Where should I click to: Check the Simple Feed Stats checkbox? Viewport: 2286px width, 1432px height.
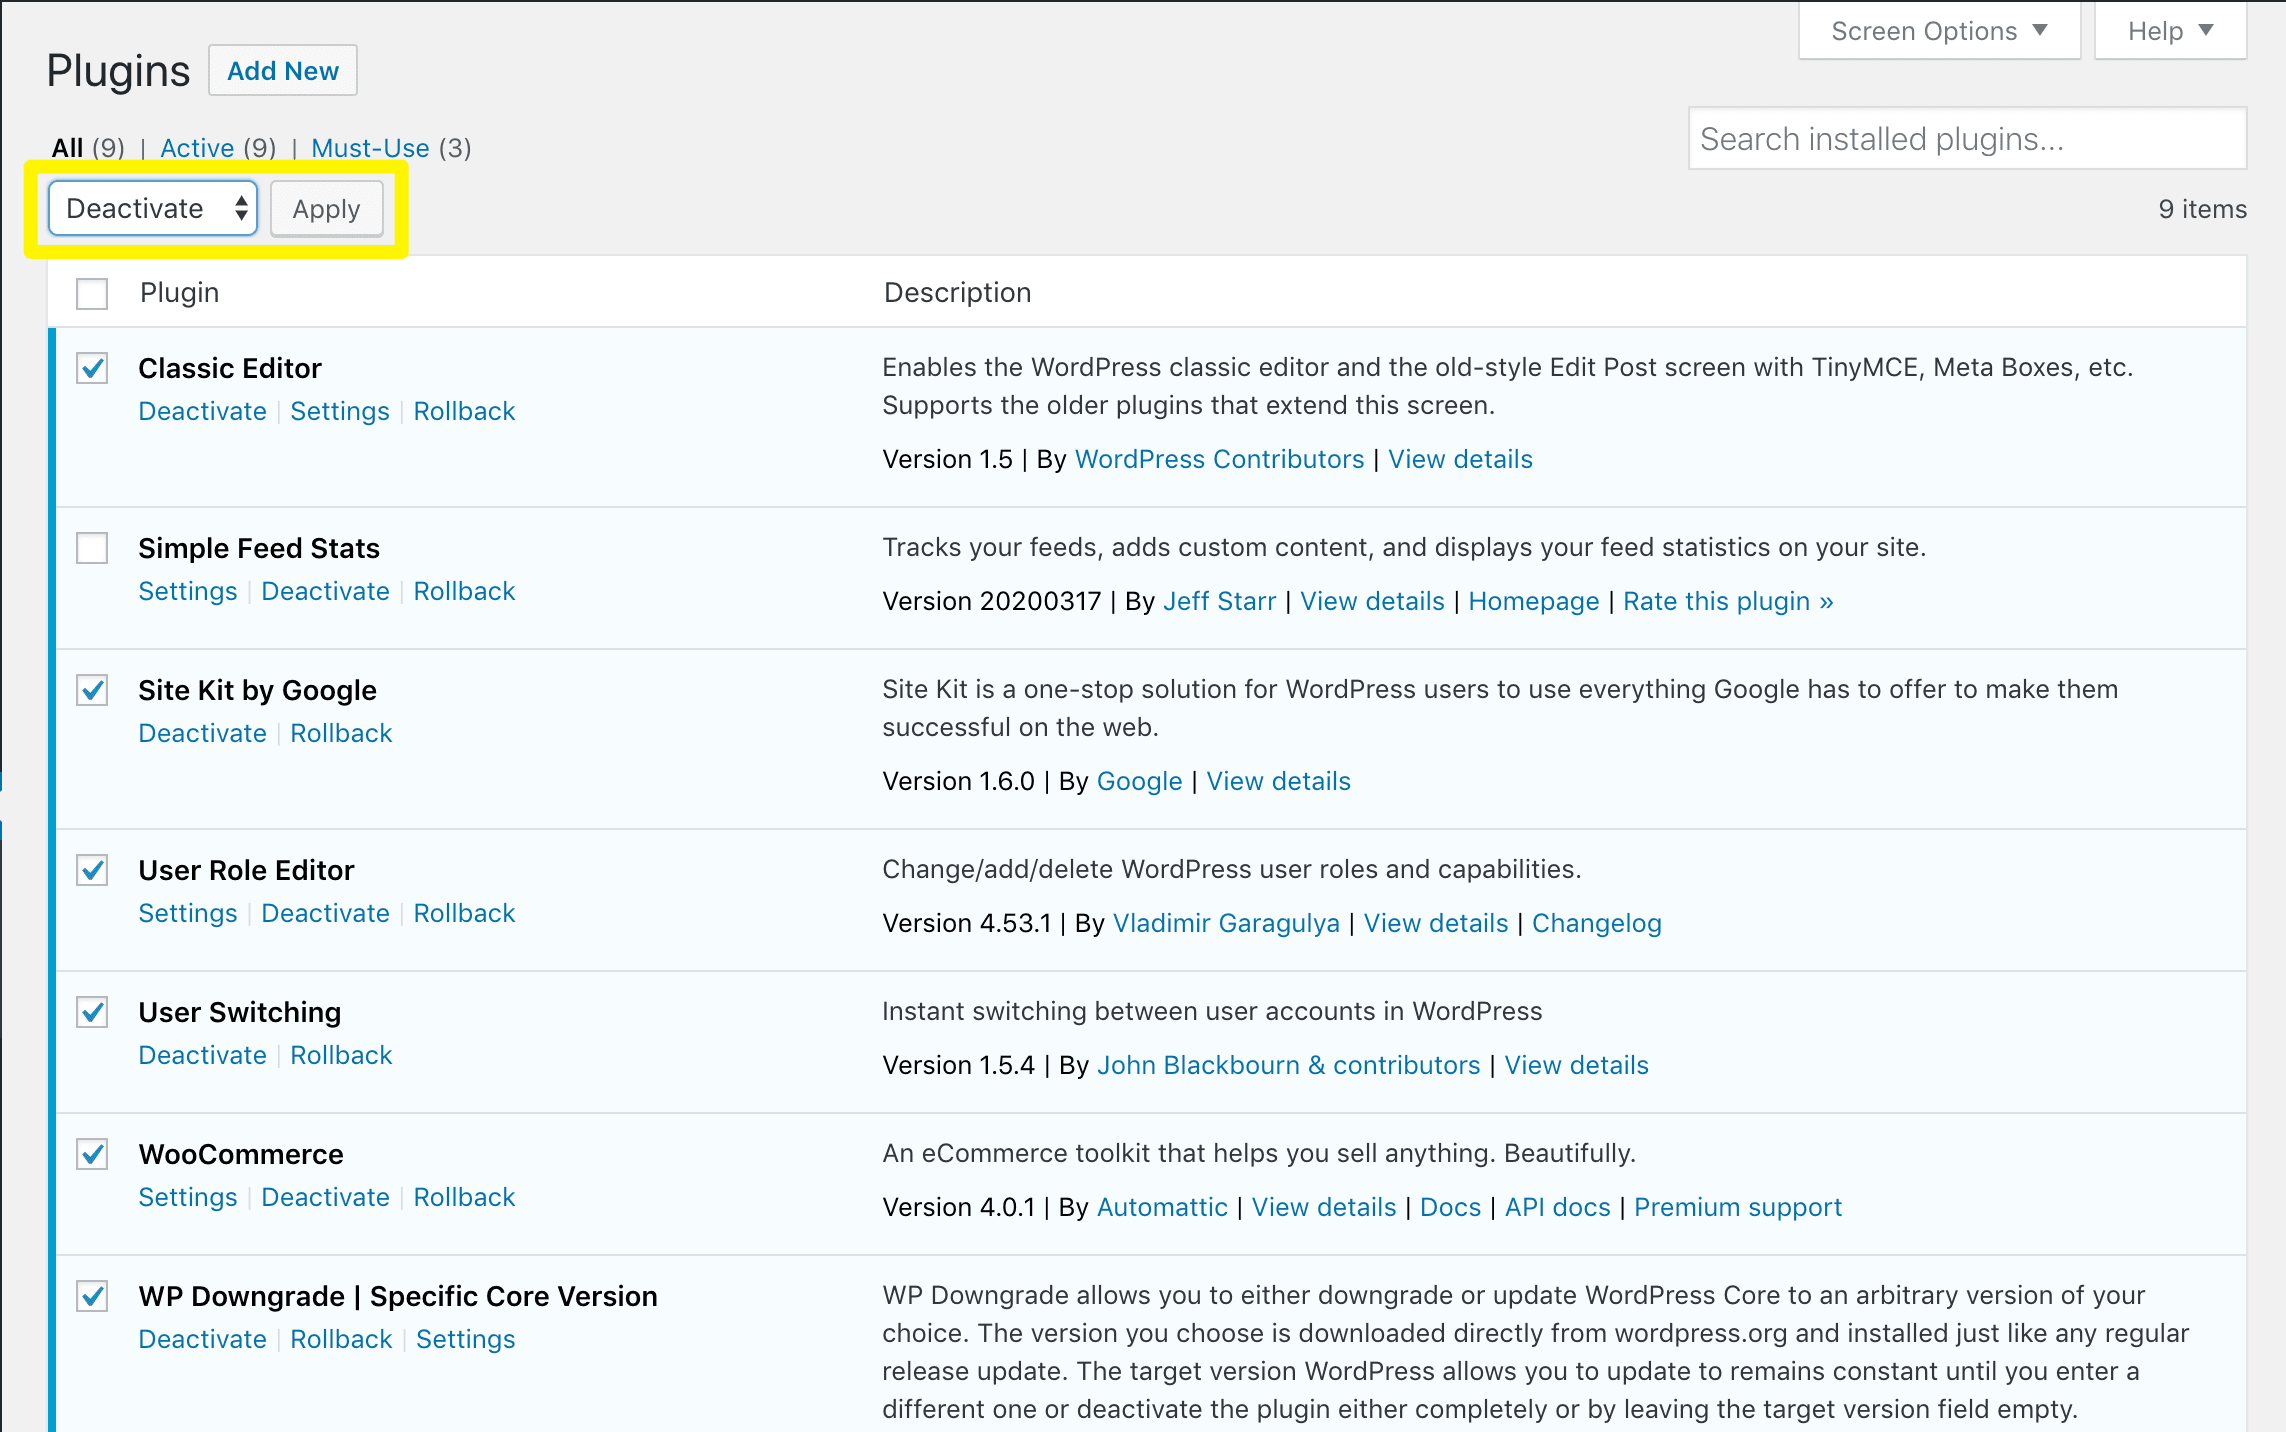[x=91, y=549]
